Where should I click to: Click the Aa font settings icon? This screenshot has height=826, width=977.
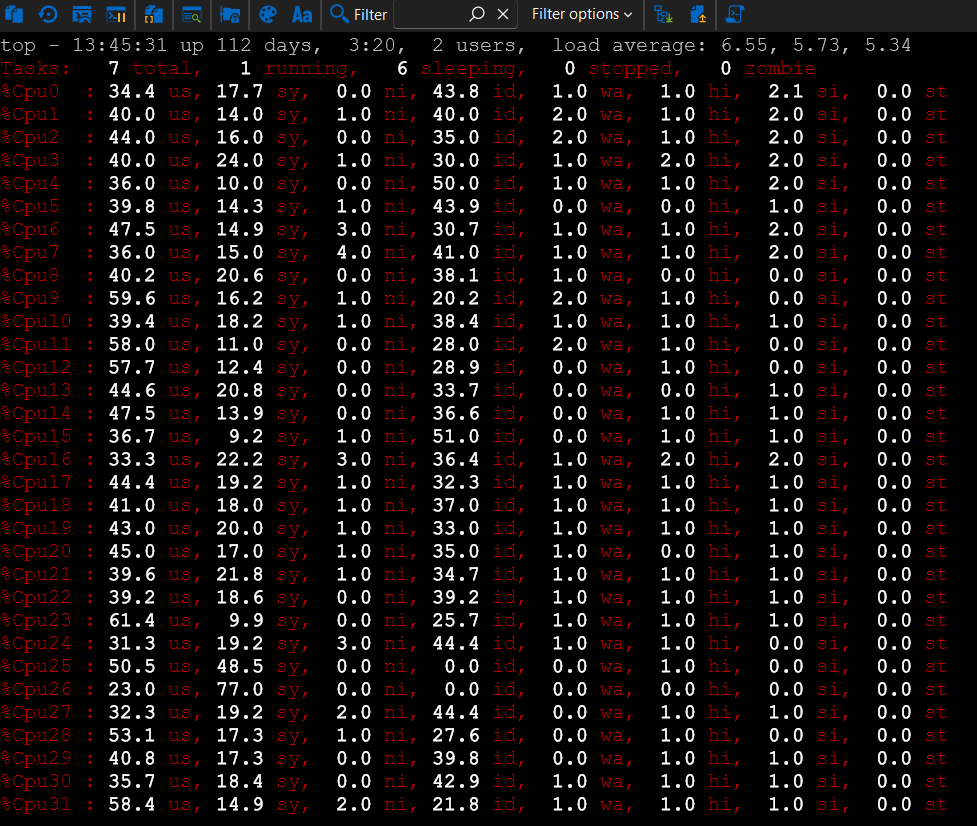pos(301,14)
